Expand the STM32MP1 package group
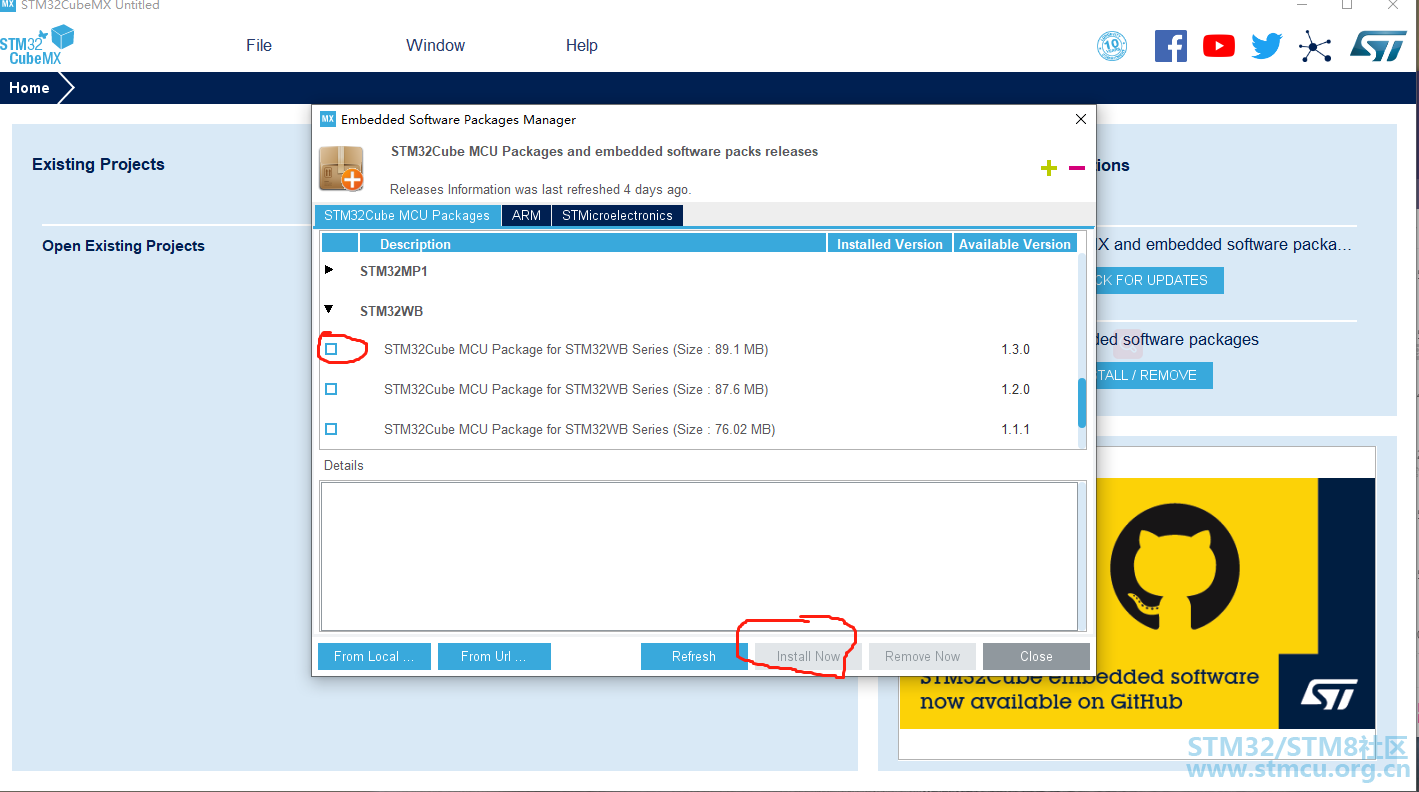The height and width of the screenshot is (792, 1419). pos(329,270)
